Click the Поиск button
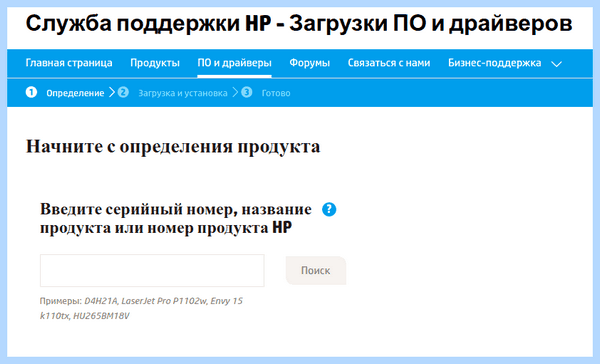 point(316,270)
